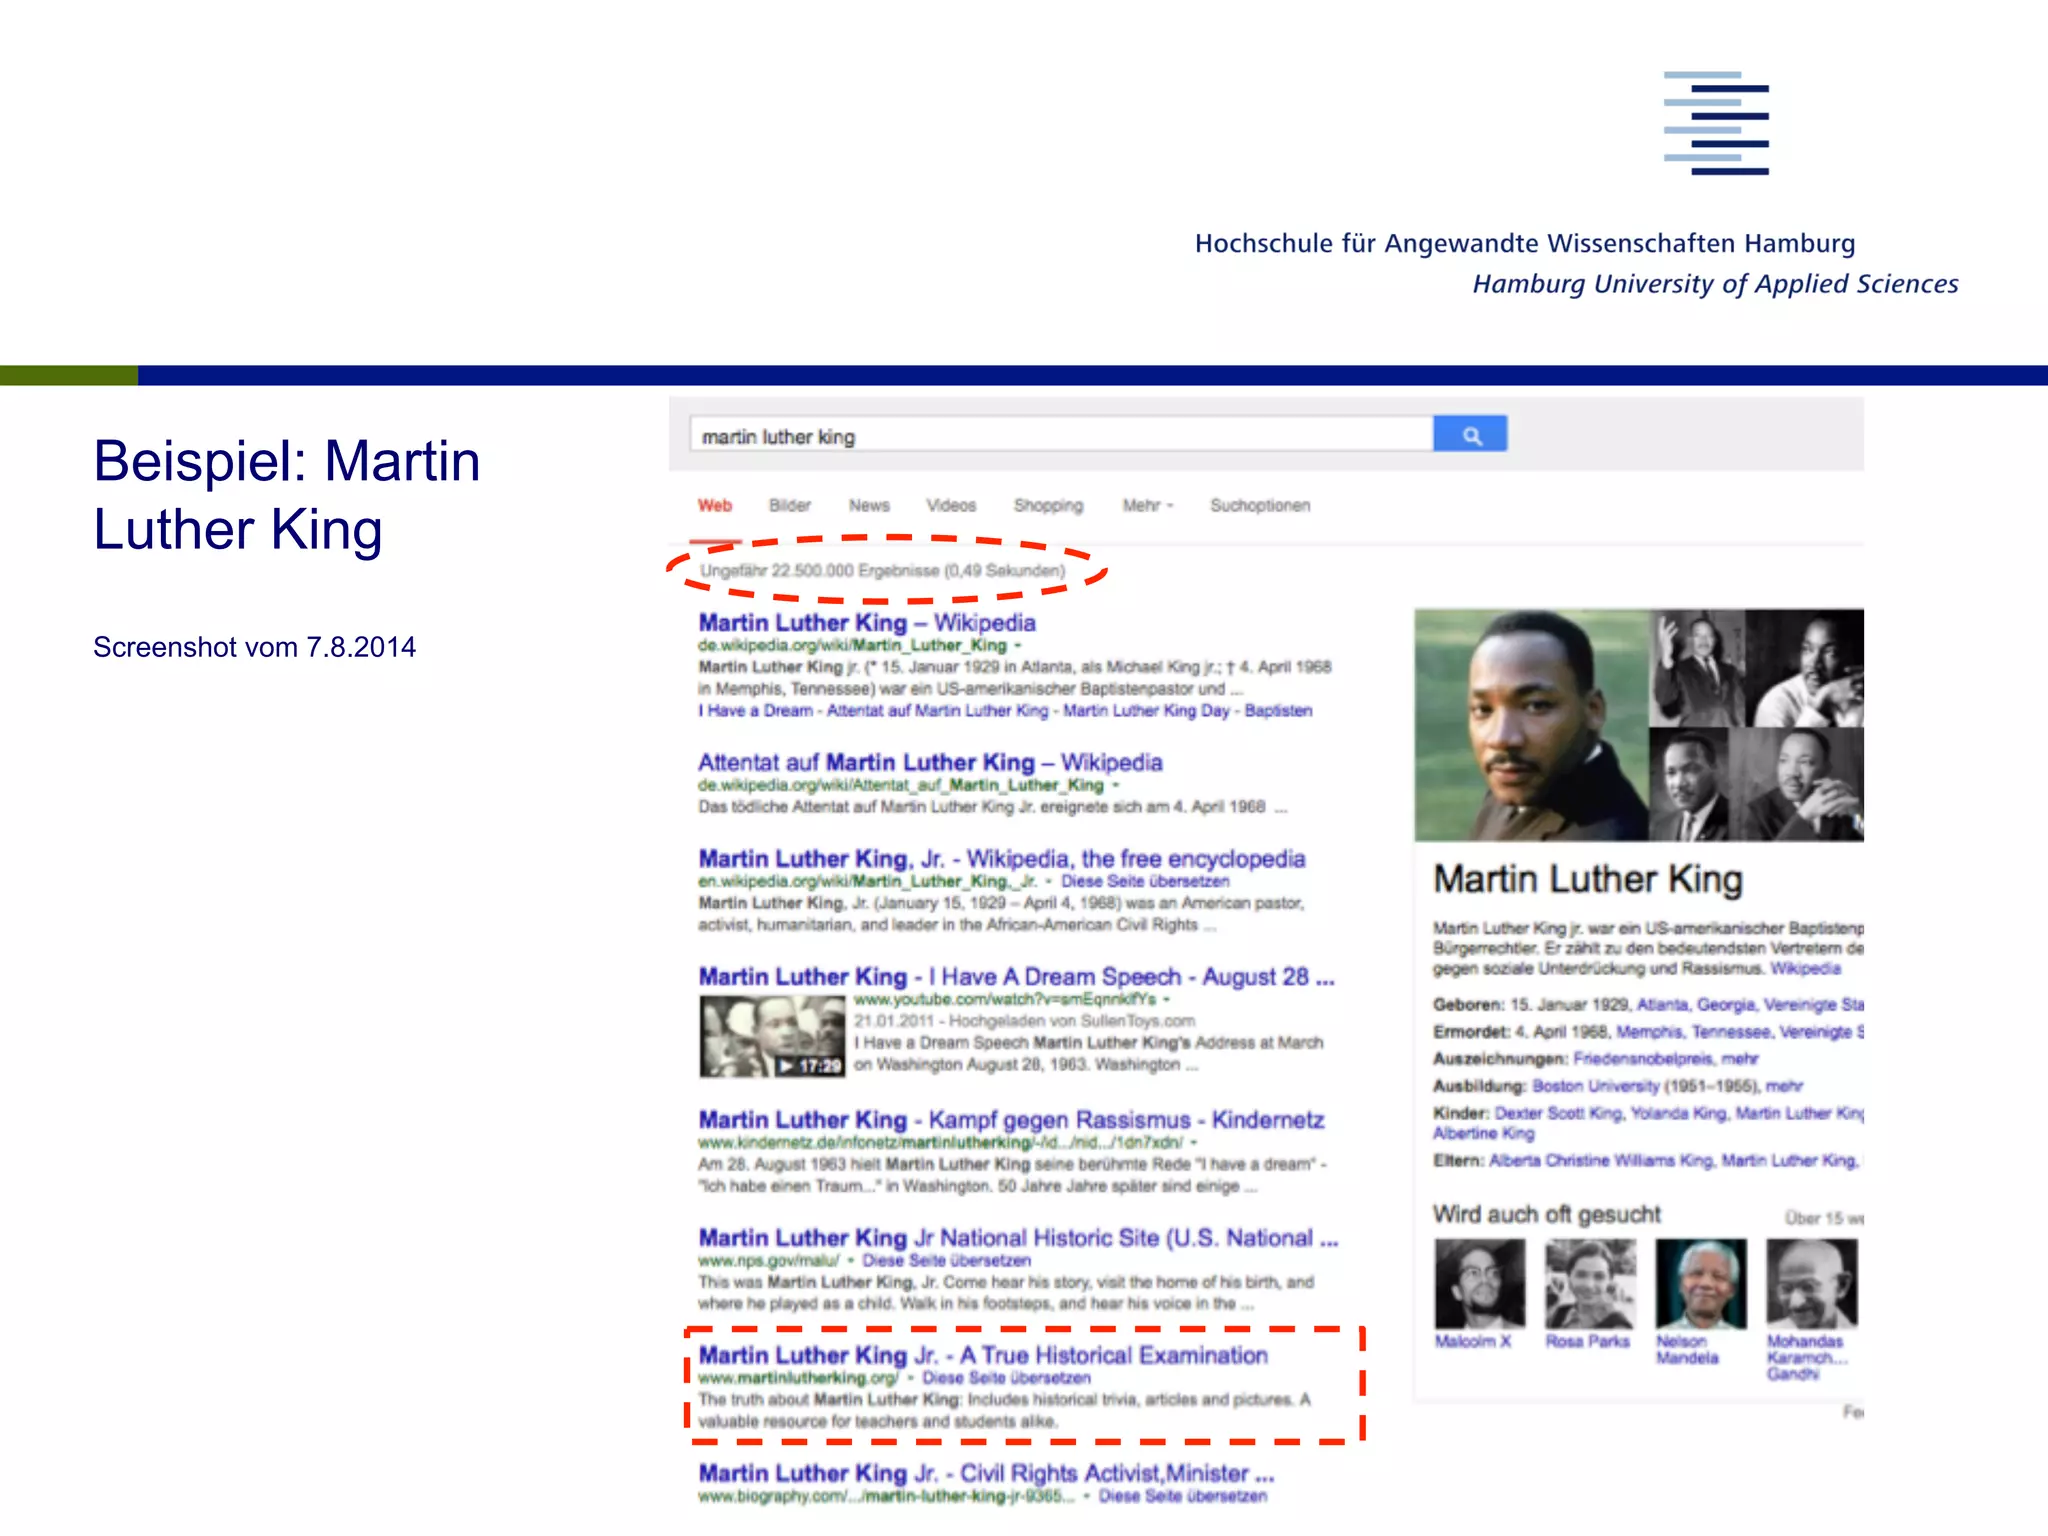Expand arrow next to kindernetz.de URL
The width and height of the screenshot is (2048, 1536).
click(x=1194, y=1143)
